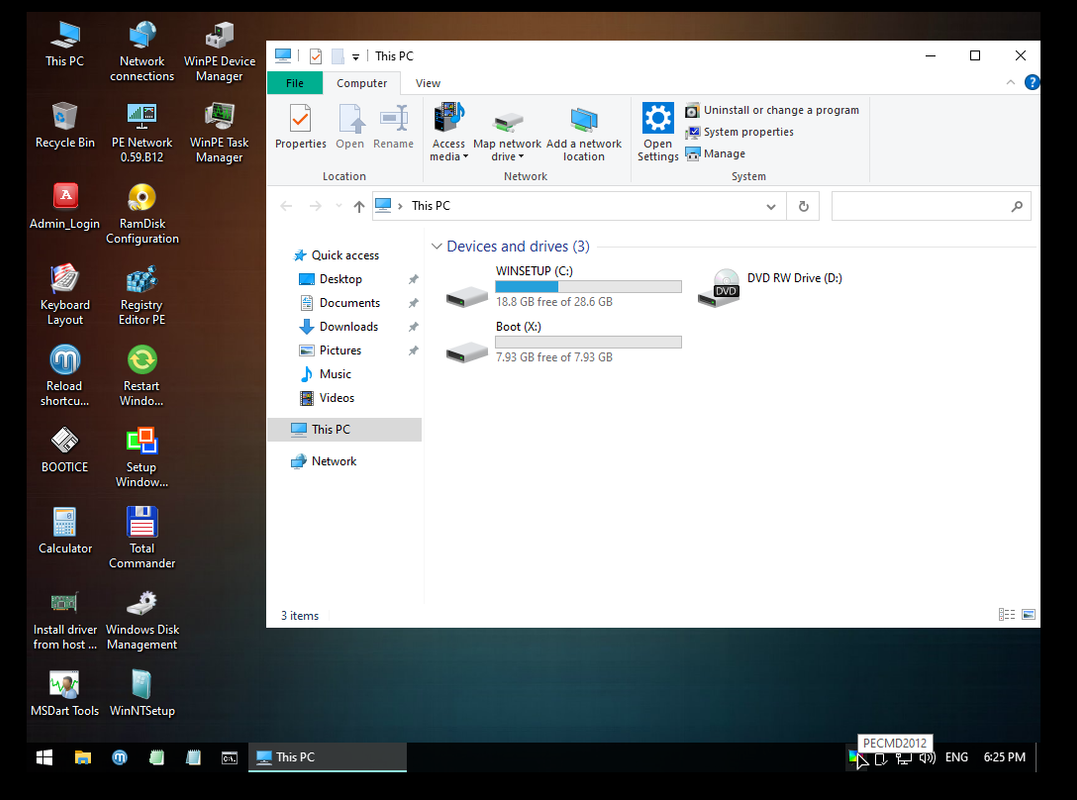The width and height of the screenshot is (1077, 800).
Task: Click Manage in System group
Action: [715, 154]
